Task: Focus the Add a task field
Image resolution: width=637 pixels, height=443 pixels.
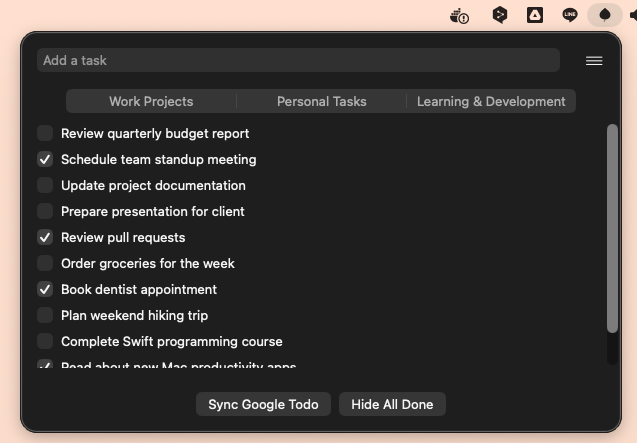Action: (x=299, y=60)
